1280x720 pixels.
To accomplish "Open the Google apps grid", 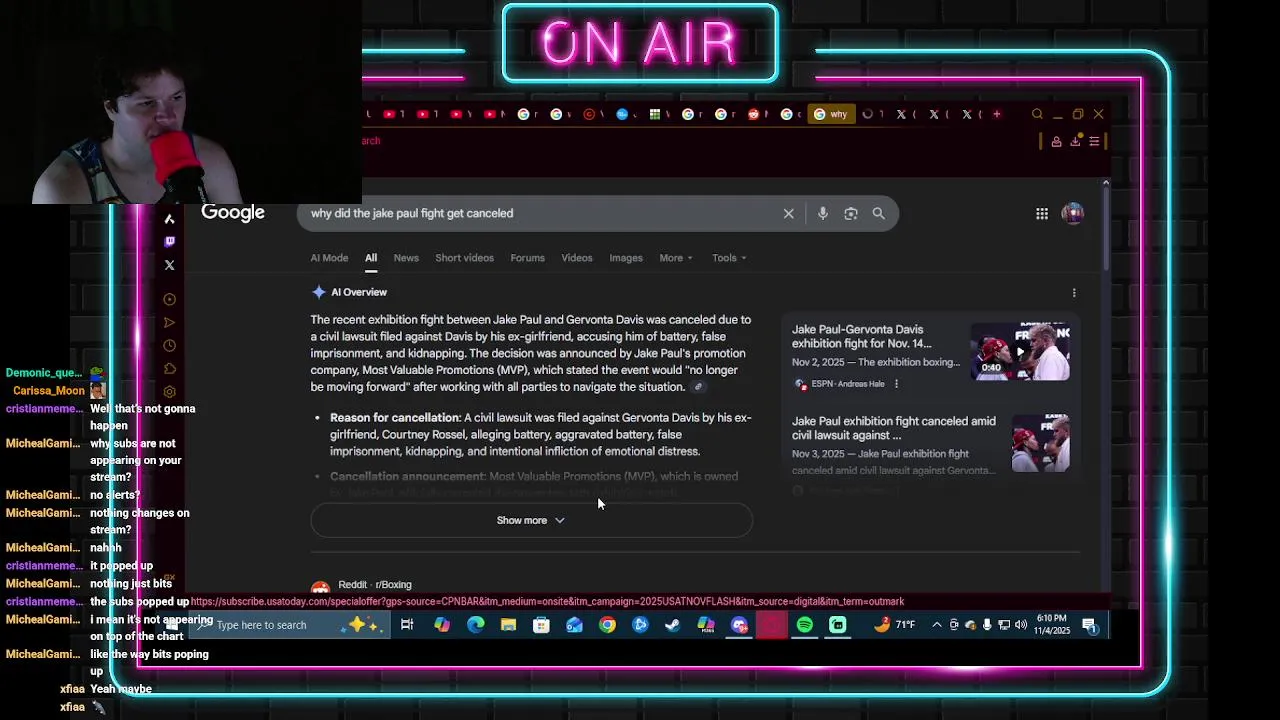I will point(1042,213).
